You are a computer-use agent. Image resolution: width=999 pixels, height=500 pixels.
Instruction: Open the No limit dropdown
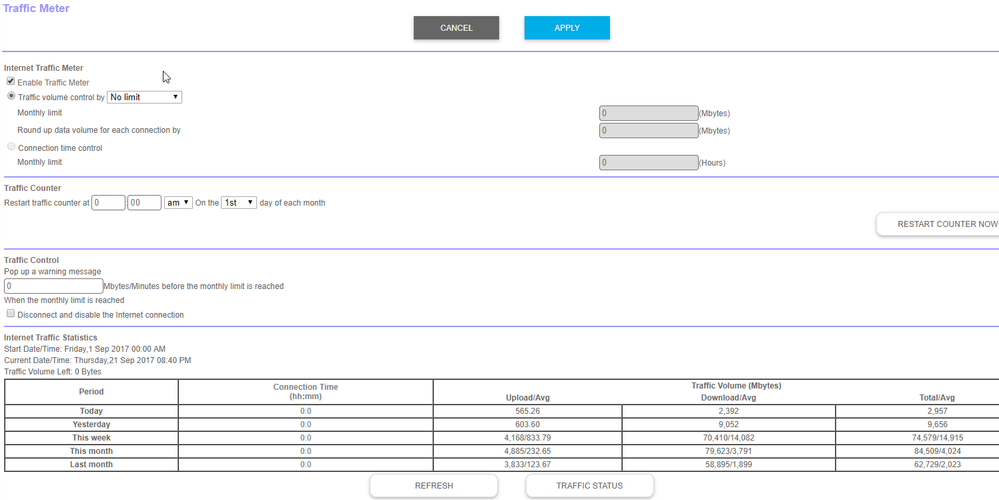[x=144, y=97]
